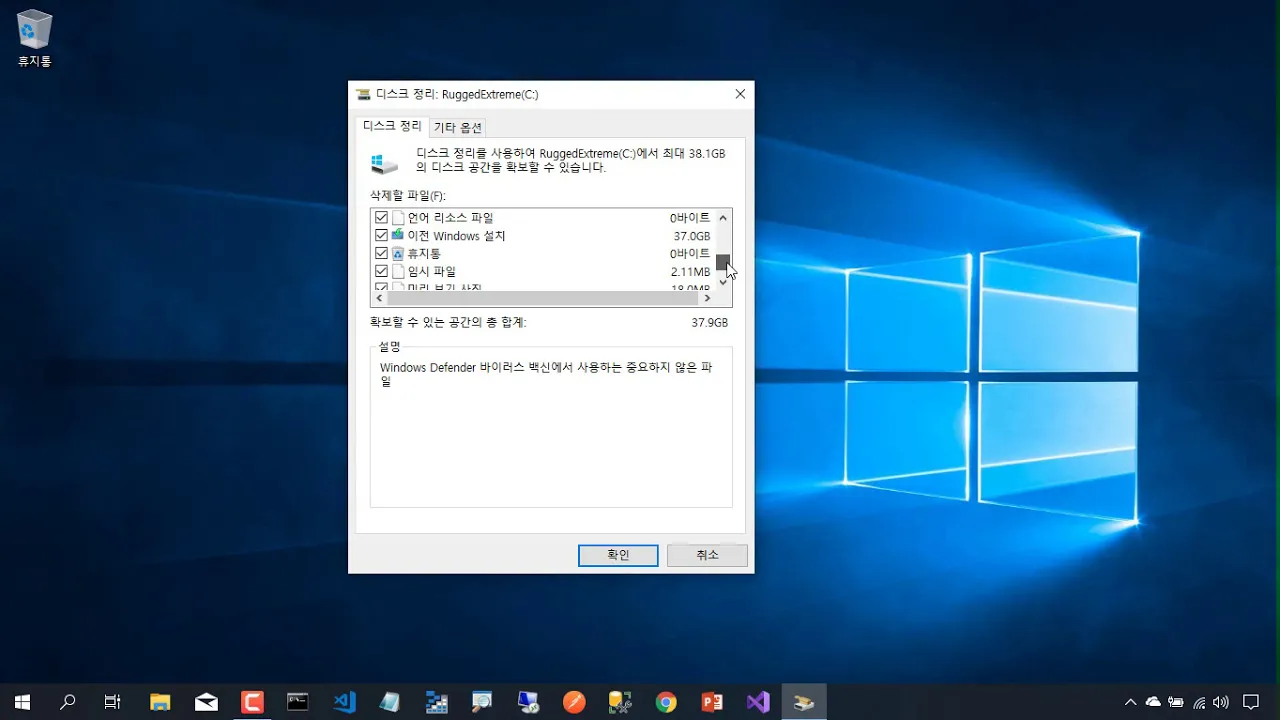Open Command Prompt from the taskbar
1280x720 pixels.
click(x=298, y=702)
